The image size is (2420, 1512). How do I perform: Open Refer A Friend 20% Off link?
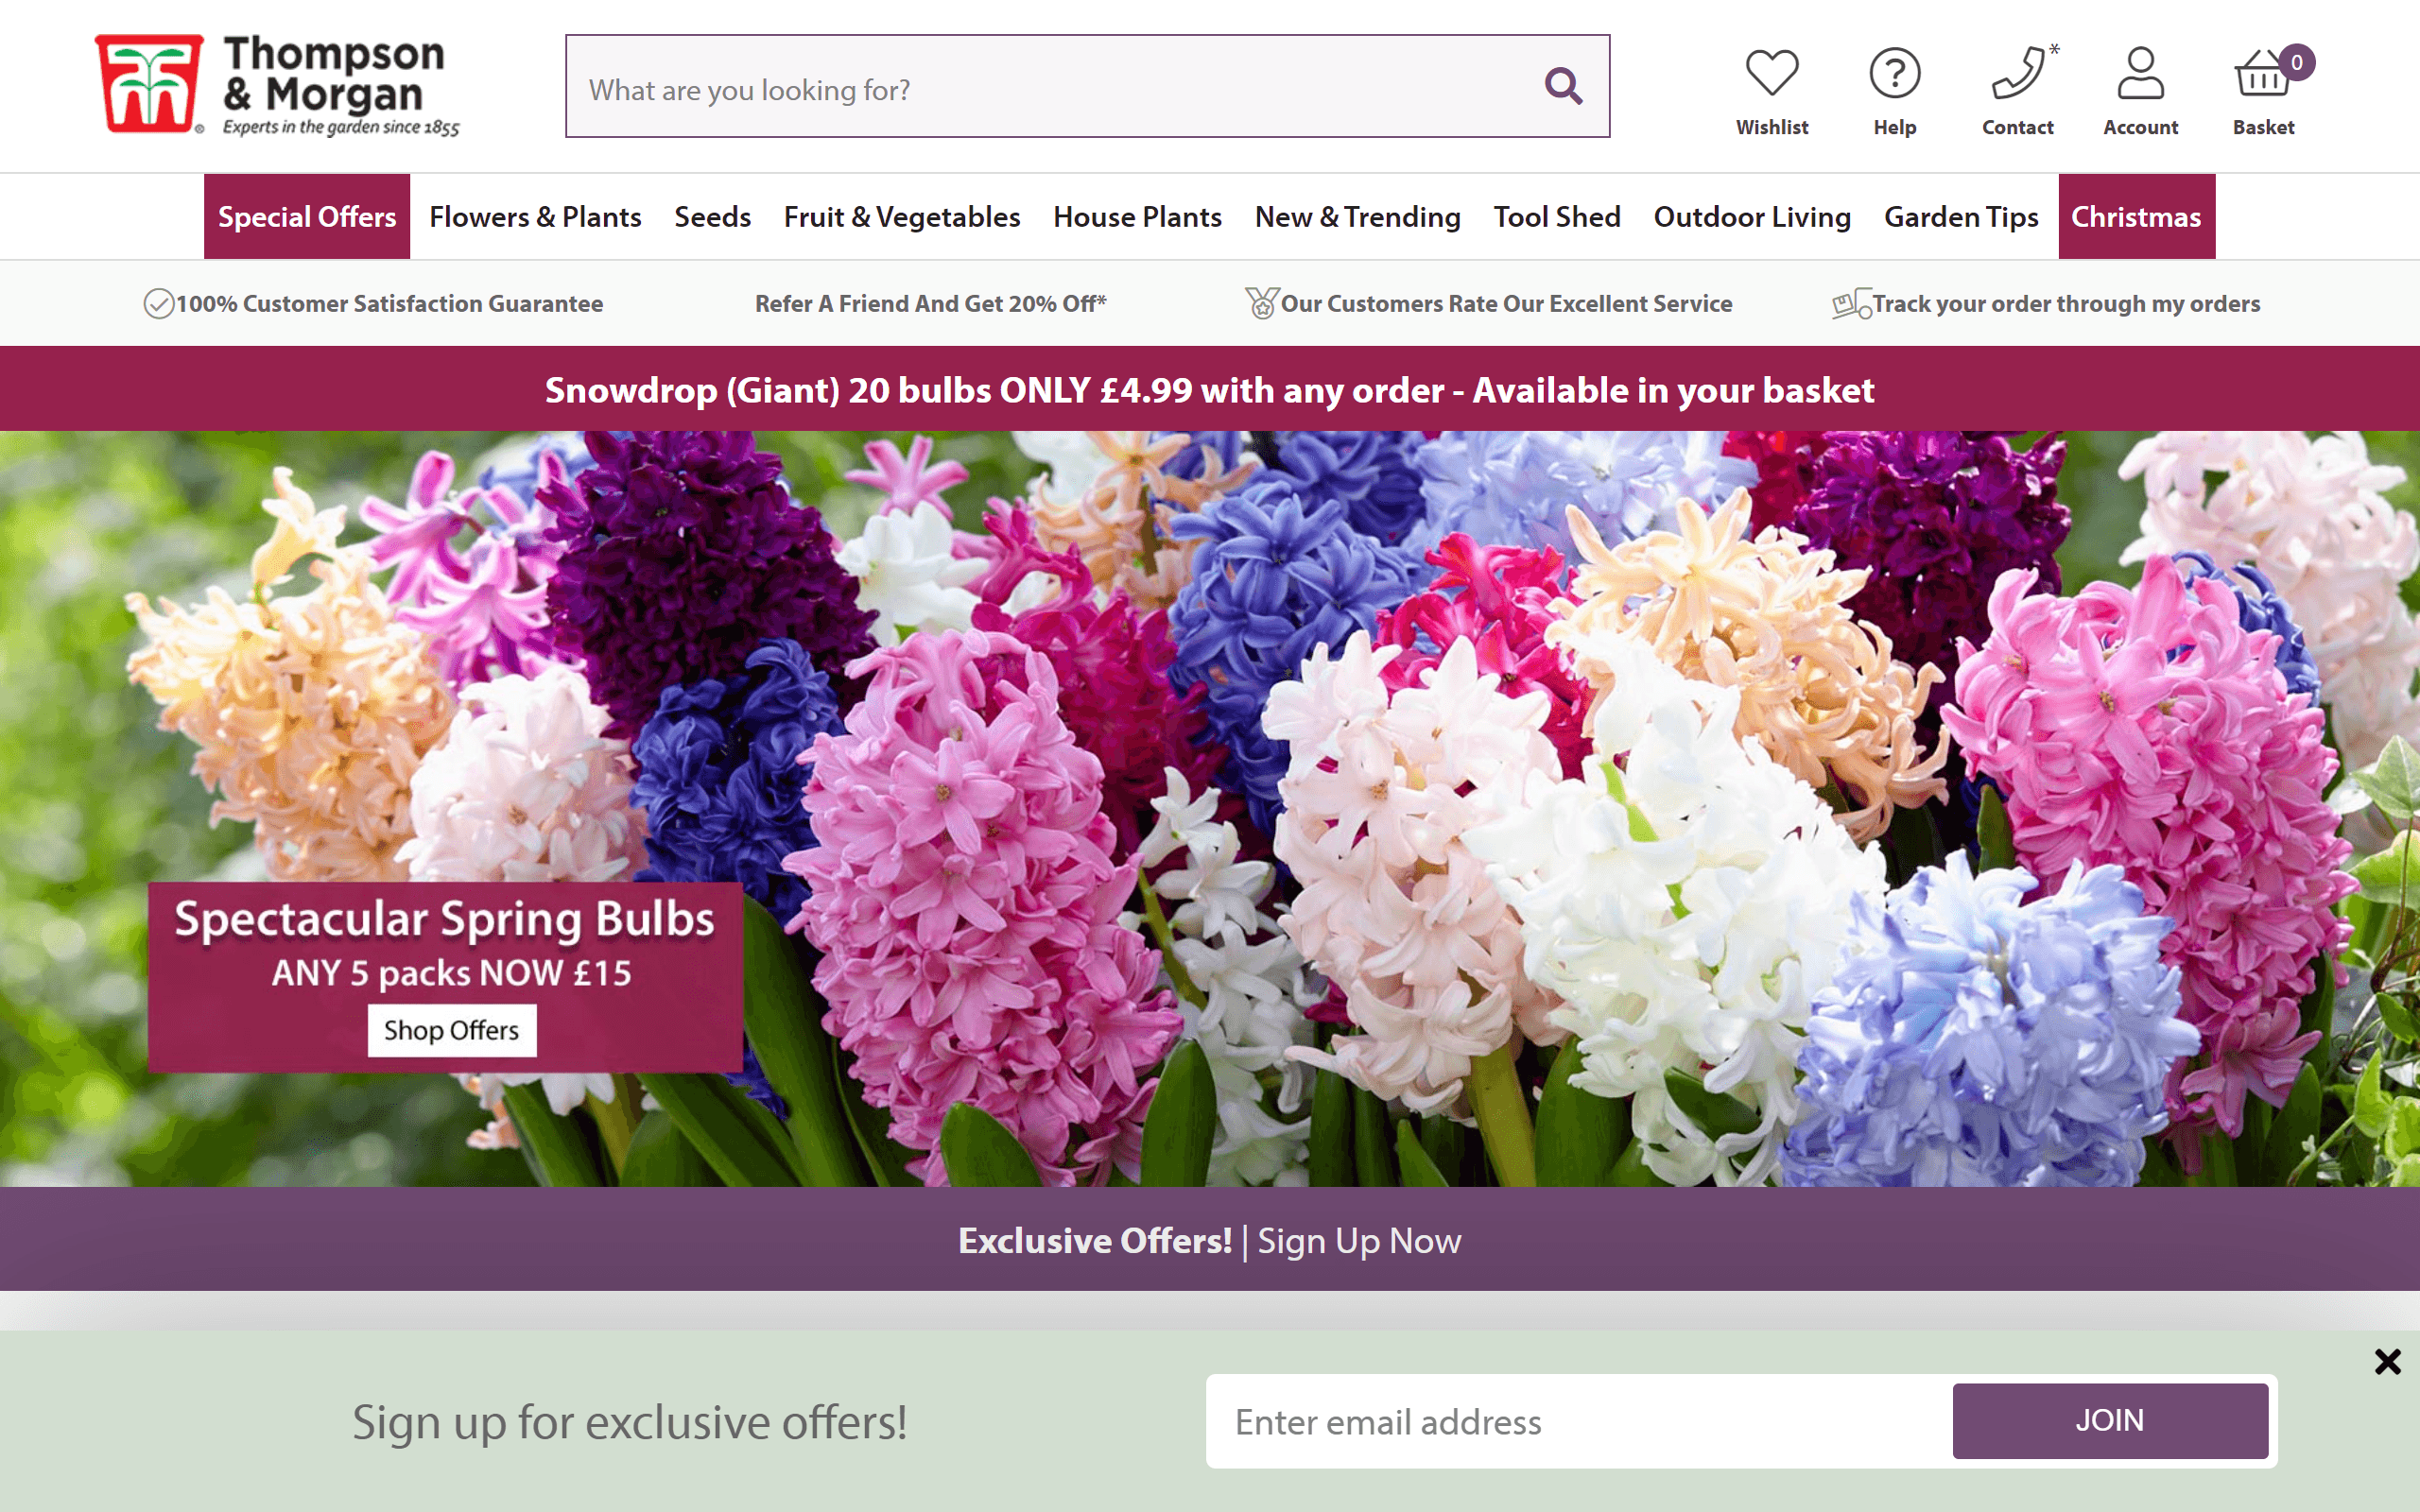point(930,303)
